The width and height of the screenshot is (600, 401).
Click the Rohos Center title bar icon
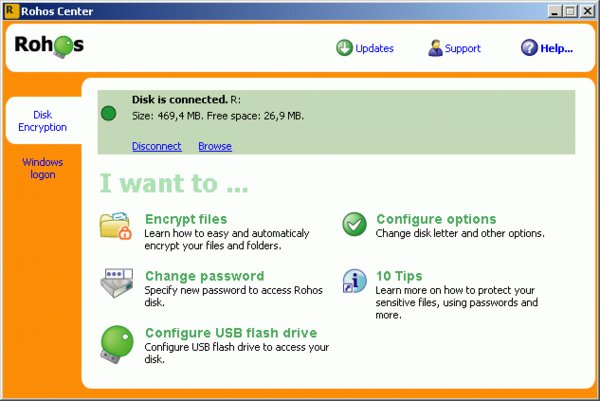click(10, 11)
